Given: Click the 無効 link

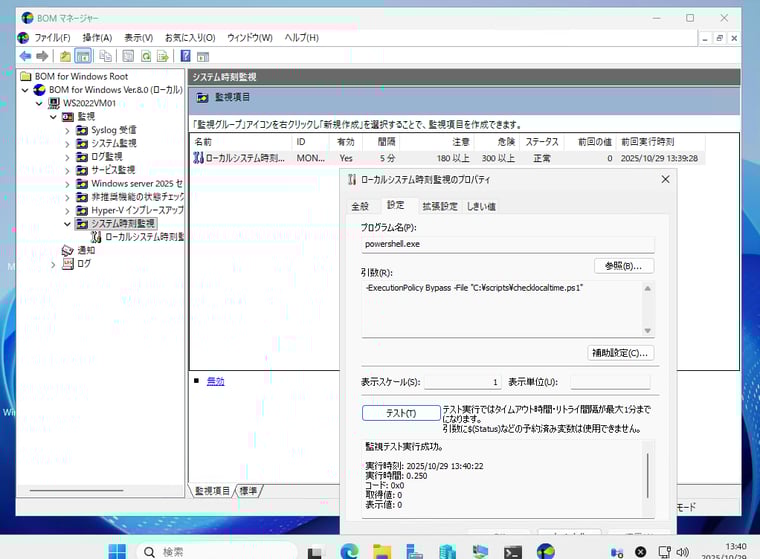Looking at the screenshot, I should [x=215, y=381].
